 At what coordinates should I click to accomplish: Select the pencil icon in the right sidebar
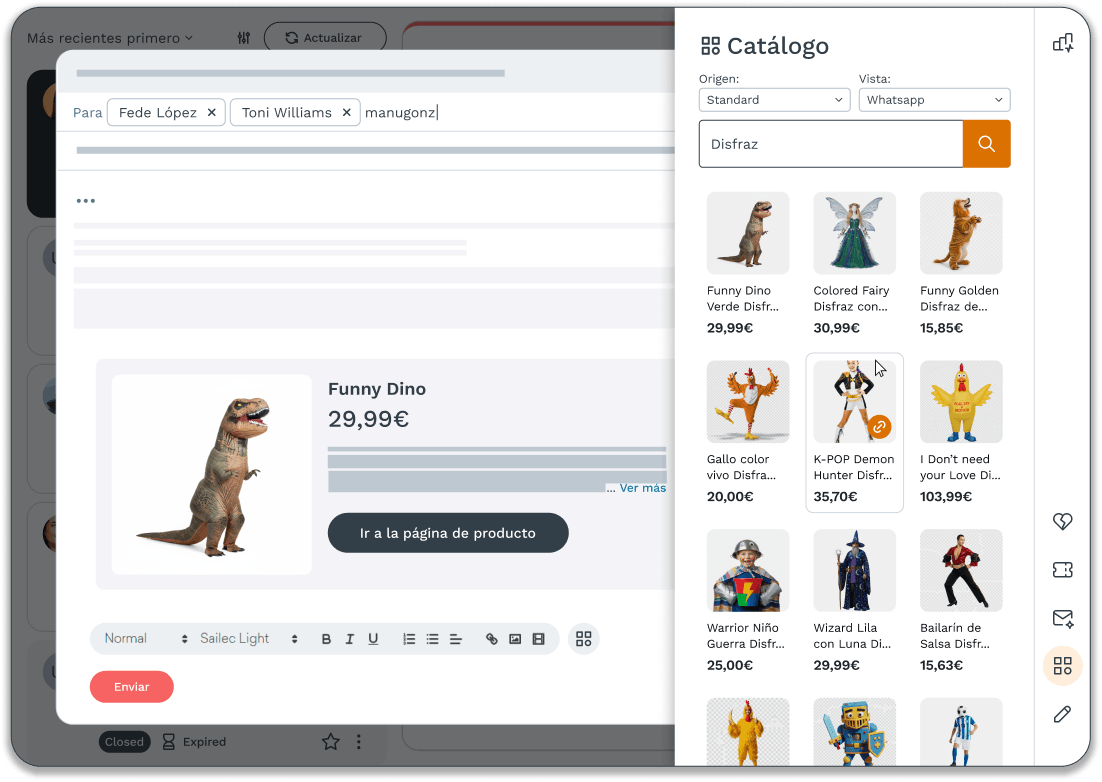pyautogui.click(x=1062, y=714)
